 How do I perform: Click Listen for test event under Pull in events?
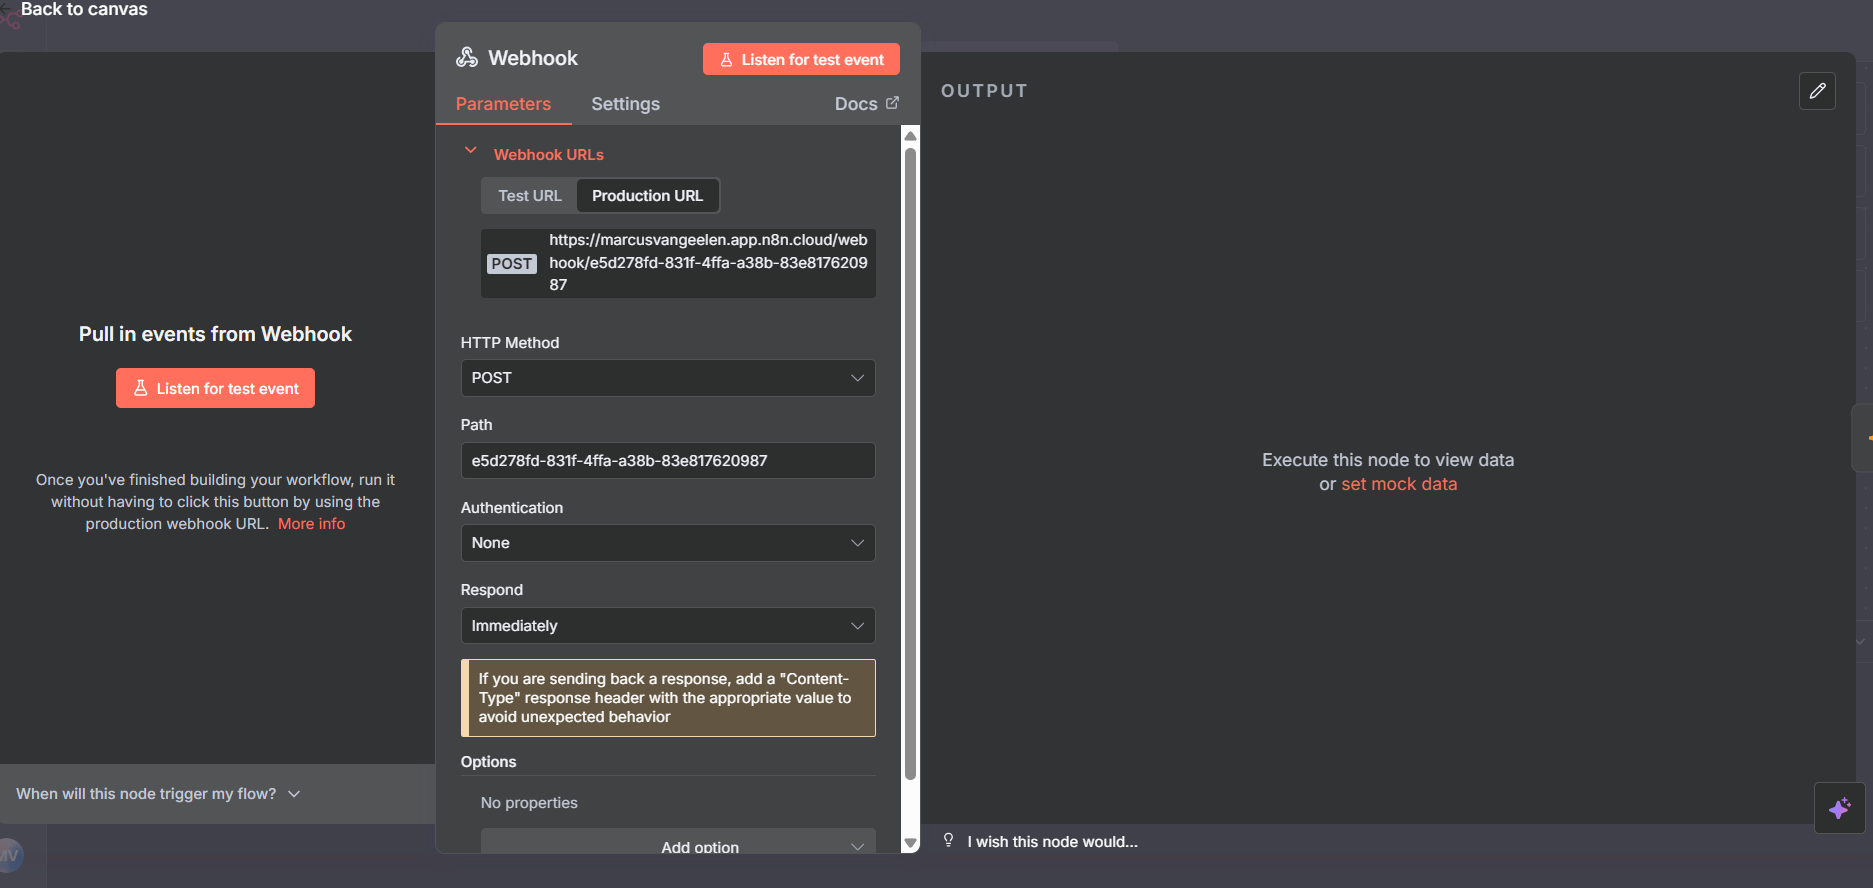(215, 388)
